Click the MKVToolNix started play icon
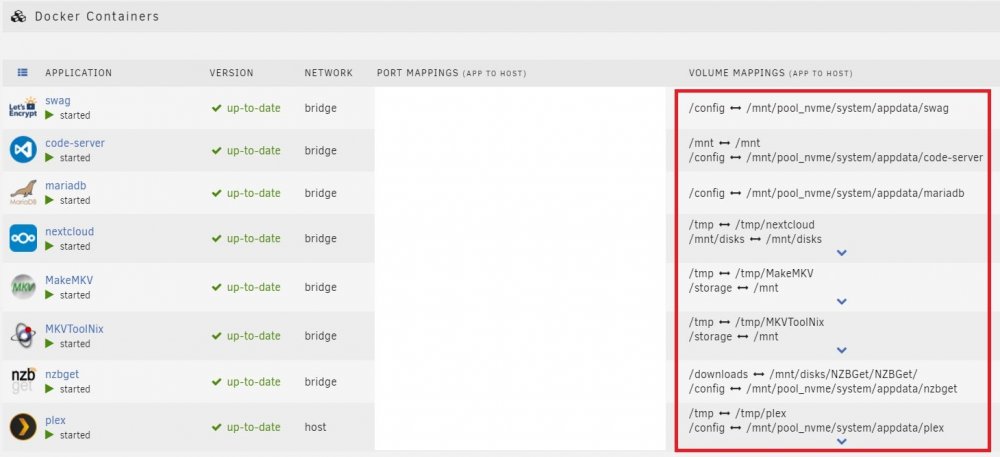The width and height of the screenshot is (1000, 457). pyautogui.click(x=49, y=344)
